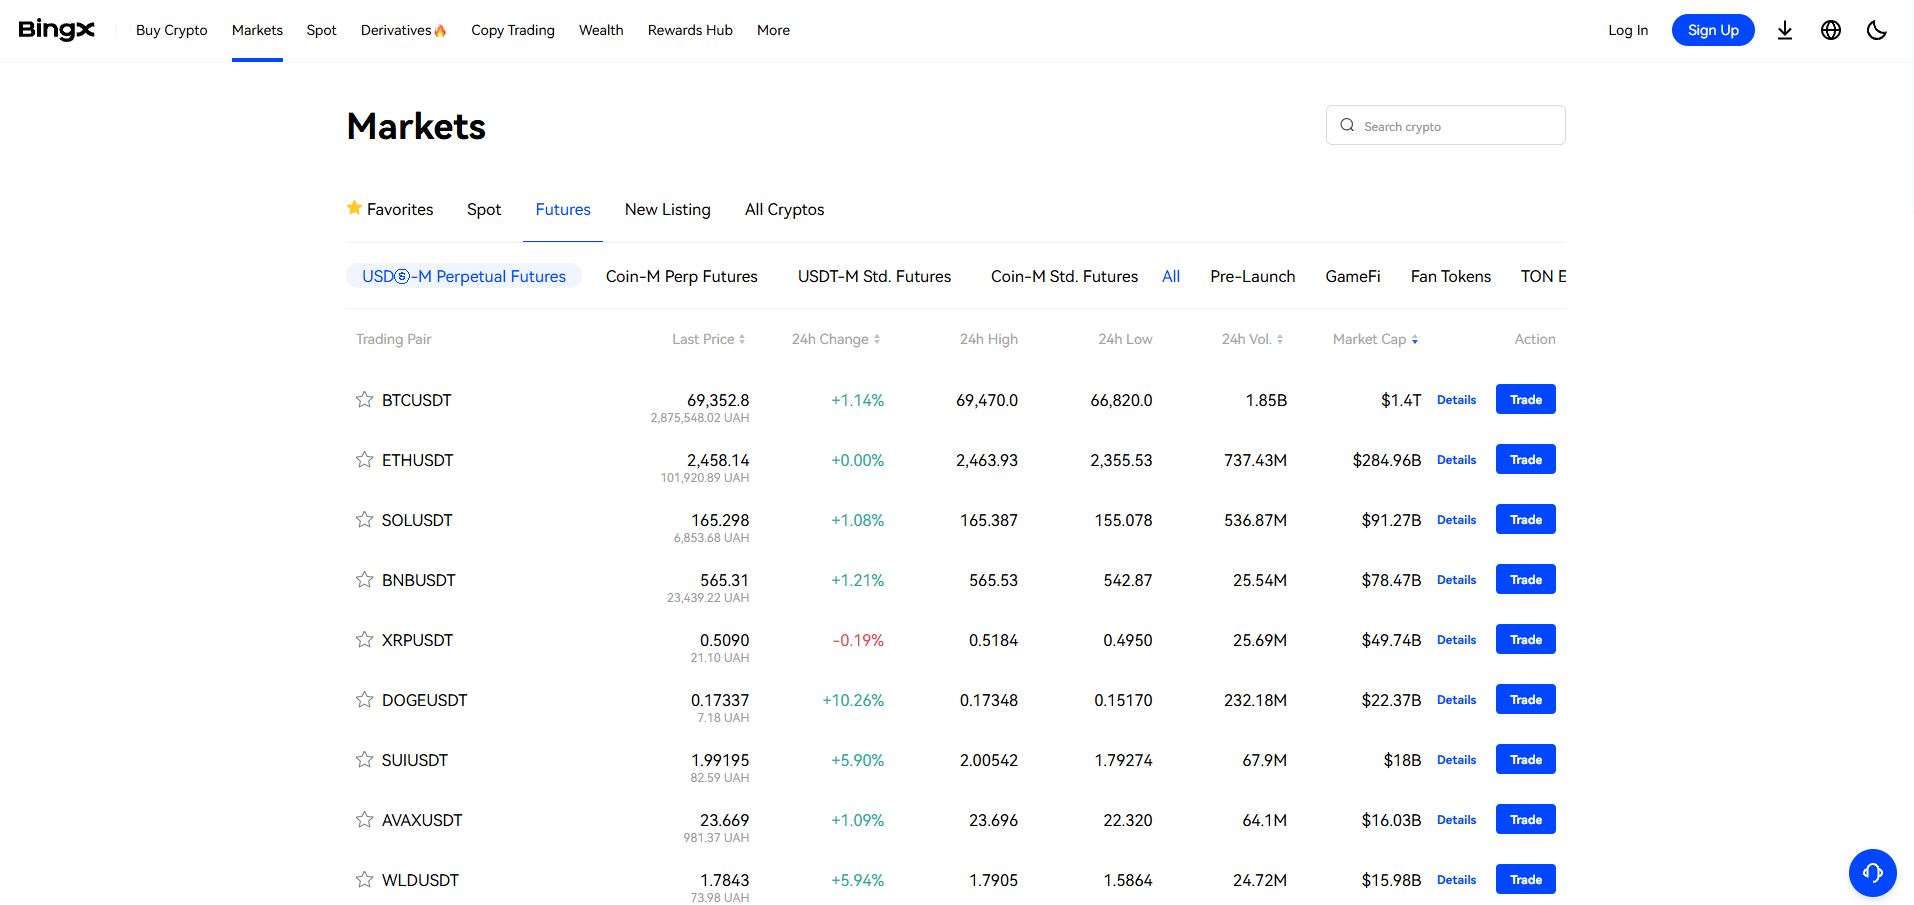The width and height of the screenshot is (1914, 905).
Task: Expand the More nav menu
Action: point(773,30)
